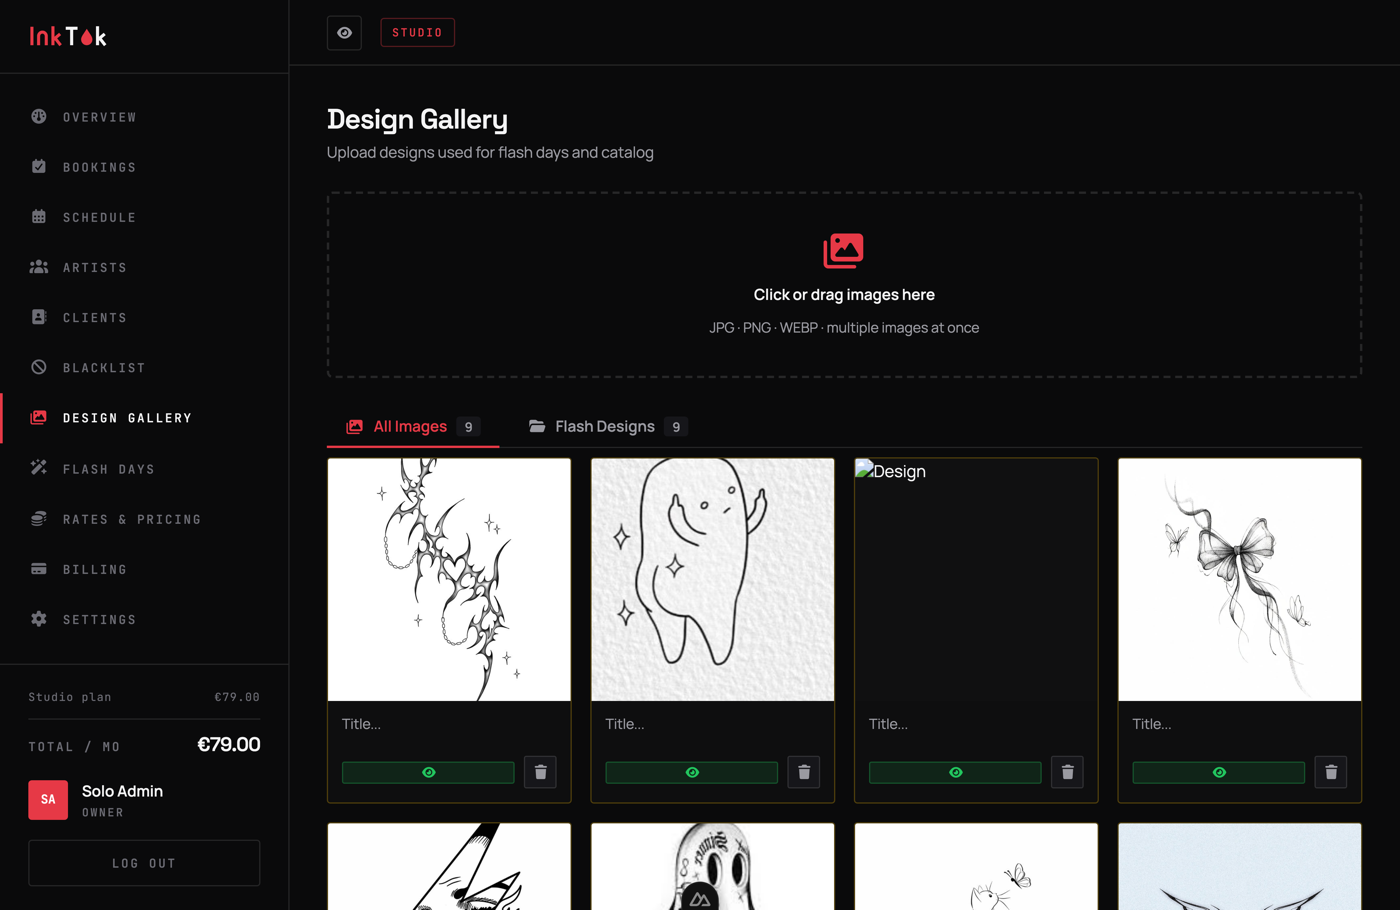Switch to the Flash Designs tab
This screenshot has width=1400, height=910.
tap(607, 427)
